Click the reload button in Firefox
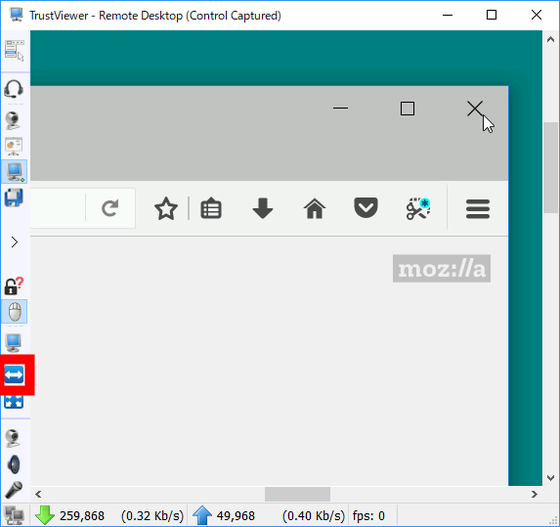Image resolution: width=560 pixels, height=527 pixels. point(110,209)
